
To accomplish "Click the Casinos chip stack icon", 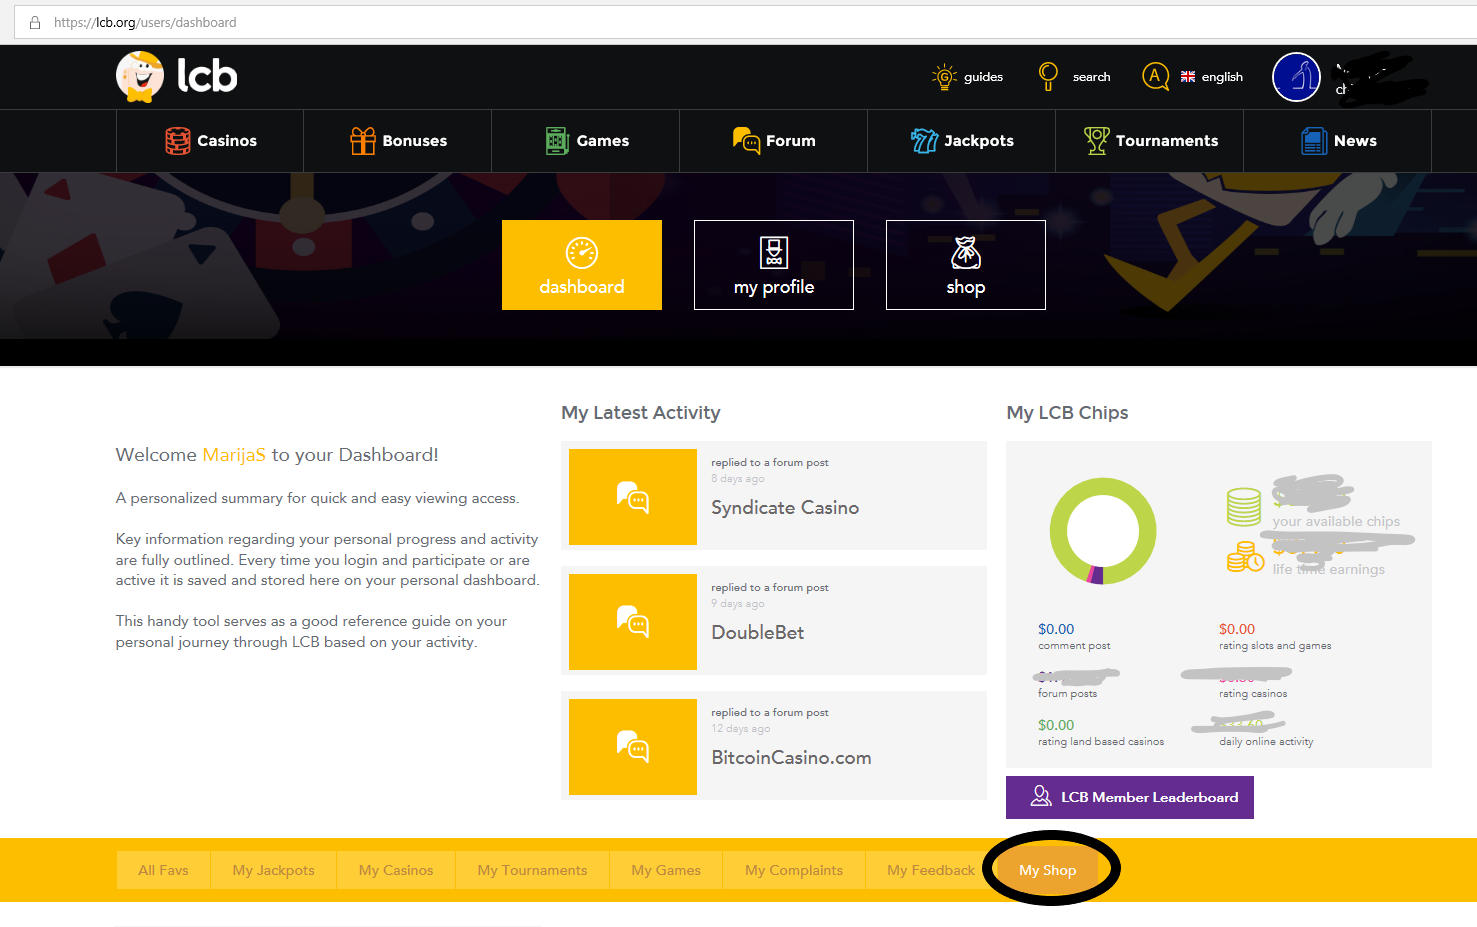I will coord(178,141).
